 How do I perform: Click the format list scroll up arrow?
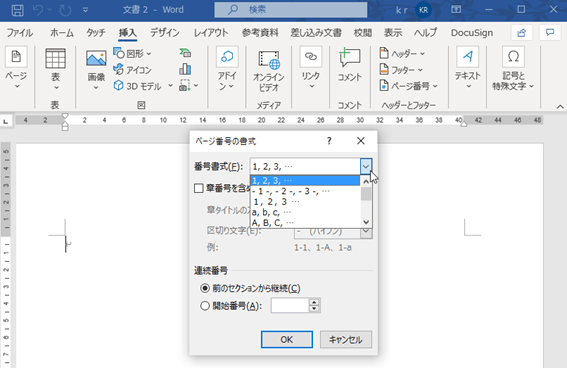pyautogui.click(x=366, y=181)
